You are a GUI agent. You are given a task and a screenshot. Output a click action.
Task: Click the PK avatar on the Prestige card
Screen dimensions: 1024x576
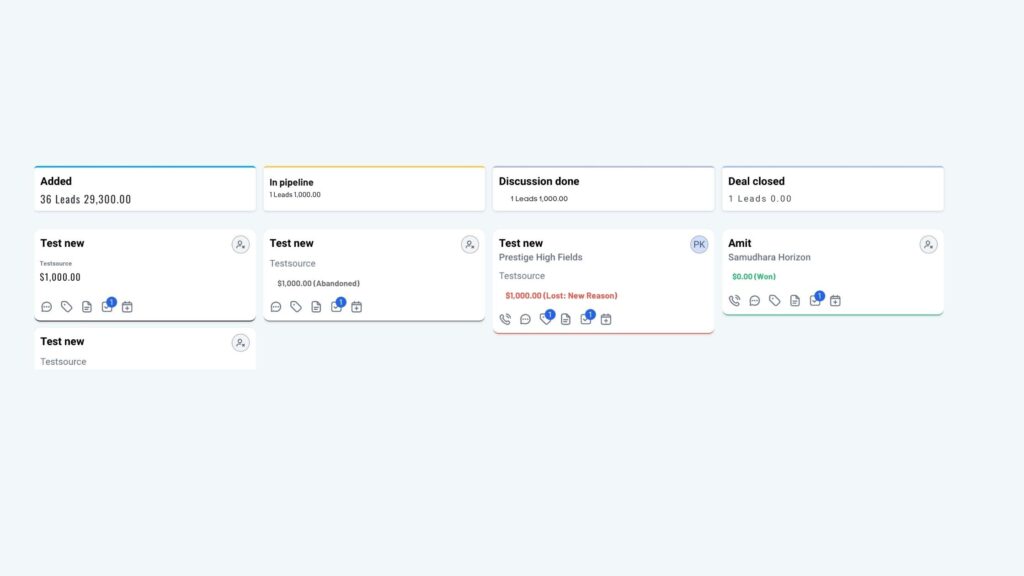pos(699,244)
